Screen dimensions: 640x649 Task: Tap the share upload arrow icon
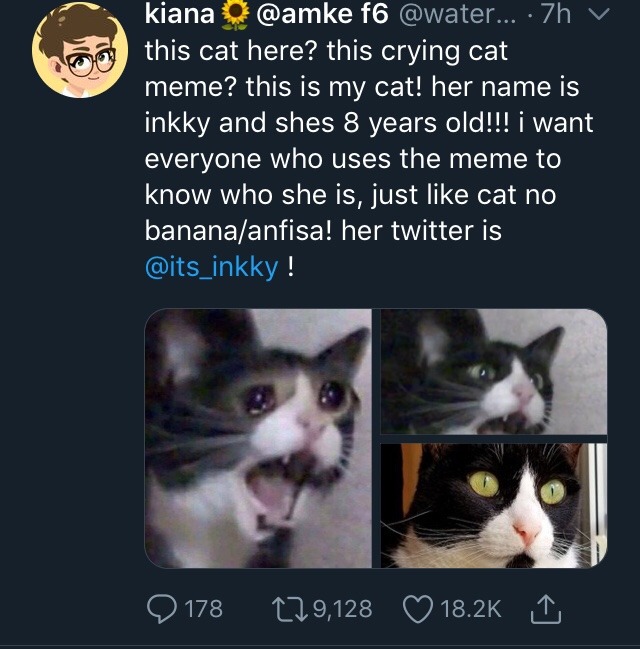click(x=548, y=607)
